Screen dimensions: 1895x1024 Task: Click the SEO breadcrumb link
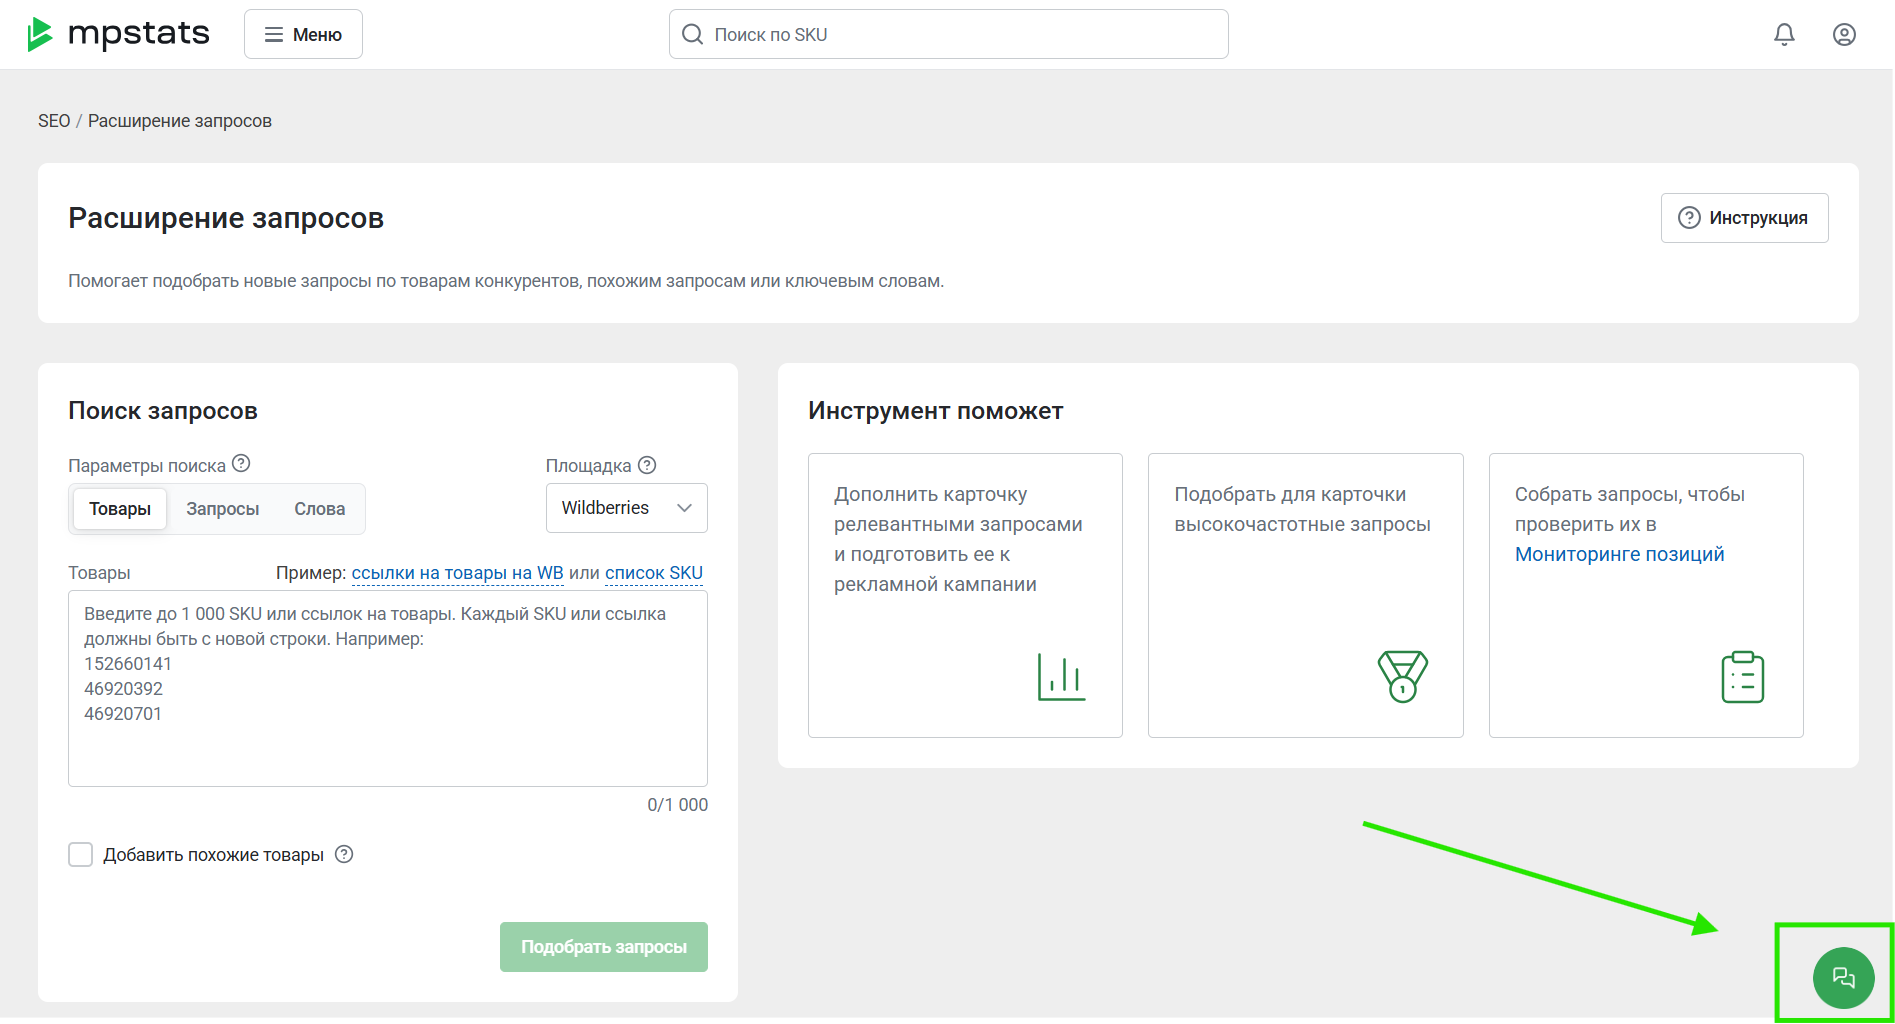click(x=54, y=121)
